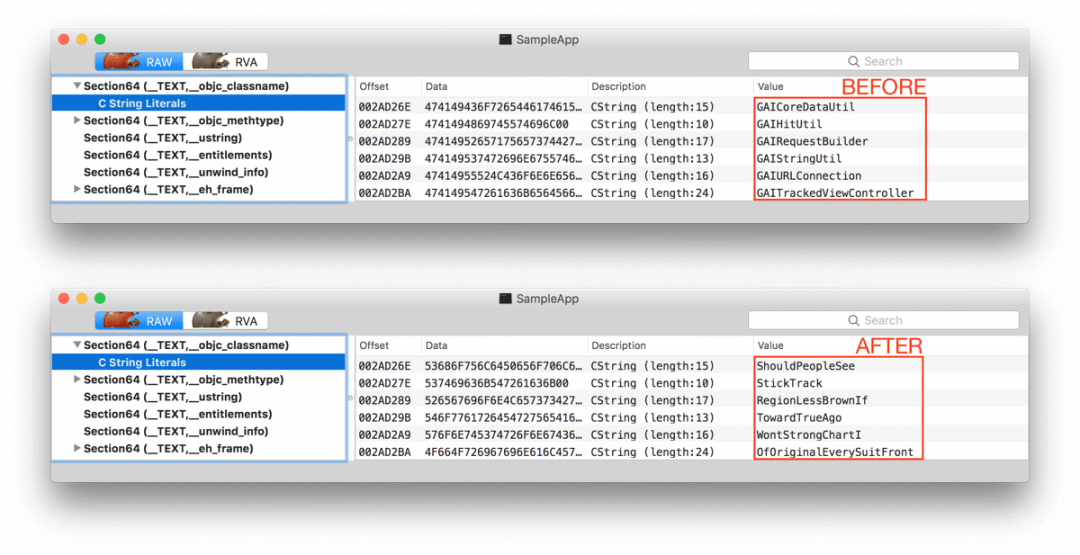Select the GAIStringUtil value cell
Image resolution: width=1080 pixels, height=555 pixels.
[x=799, y=158]
